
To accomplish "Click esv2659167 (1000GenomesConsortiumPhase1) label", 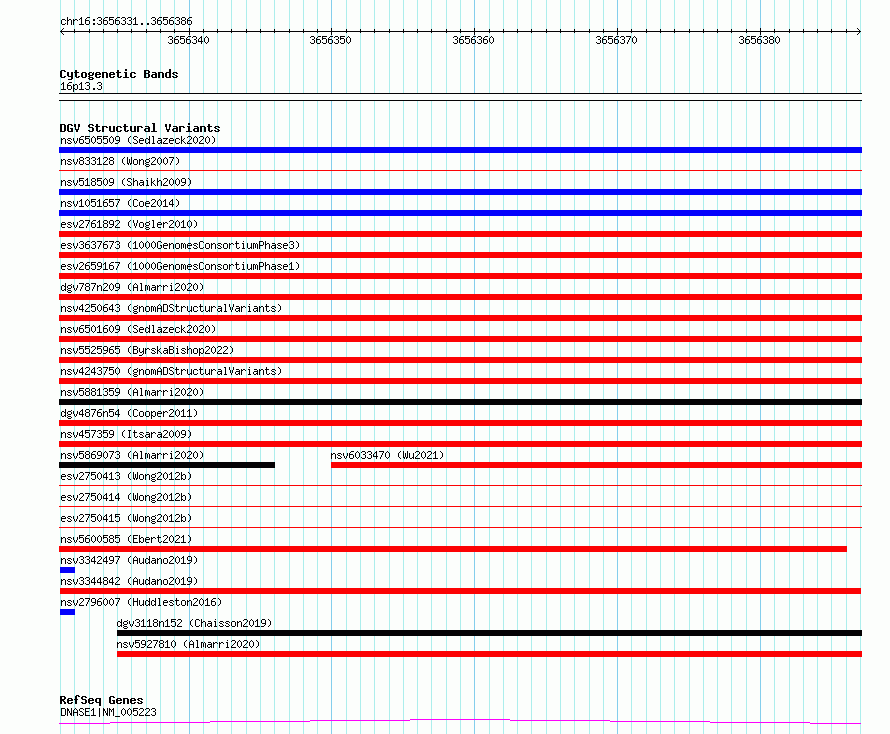I will coord(180,266).
